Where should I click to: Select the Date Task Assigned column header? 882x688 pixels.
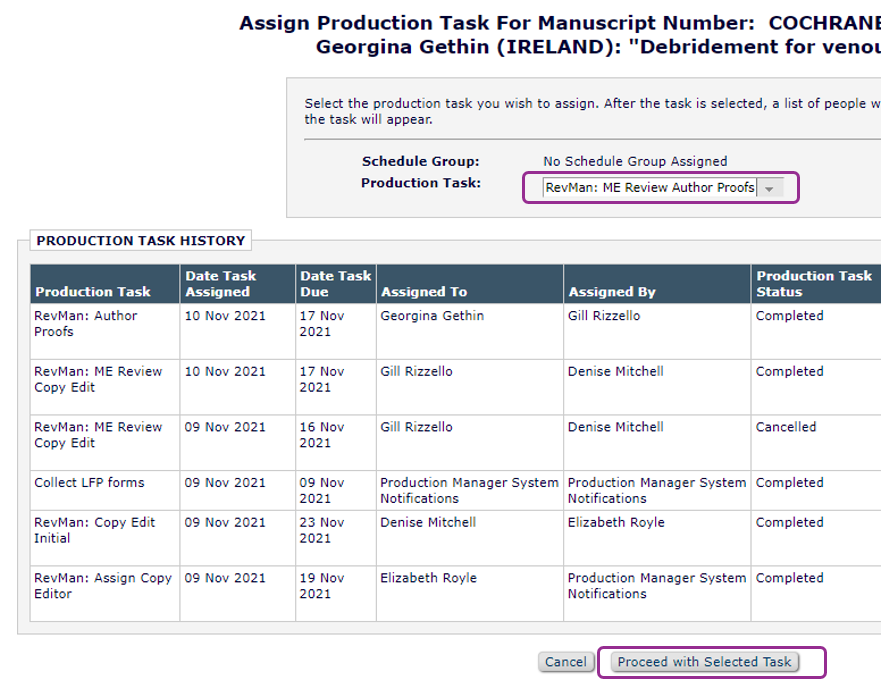click(x=220, y=284)
